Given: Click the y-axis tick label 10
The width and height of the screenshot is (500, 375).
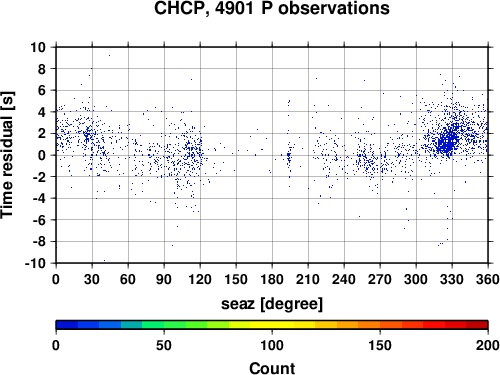Looking at the screenshot, I should click(38, 47).
